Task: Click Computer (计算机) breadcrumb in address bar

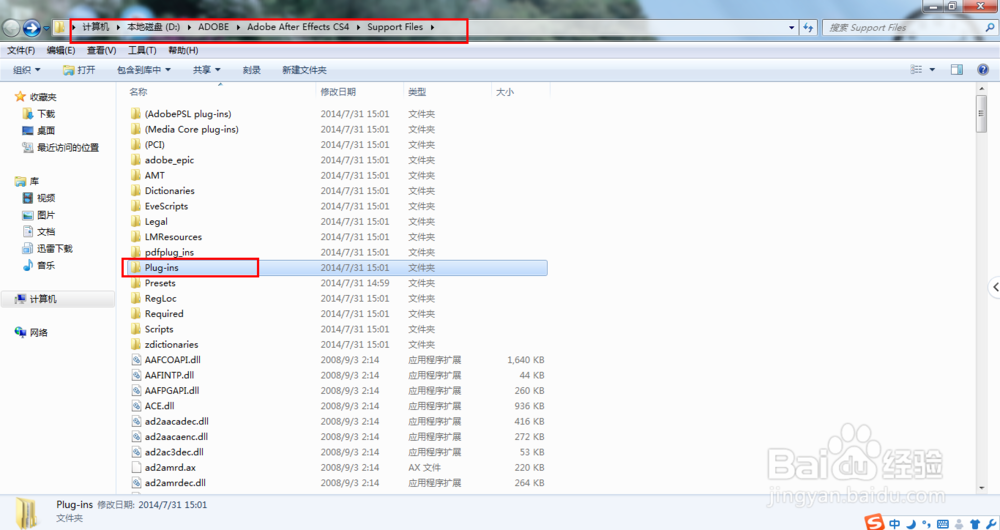Action: pyautogui.click(x=96, y=27)
